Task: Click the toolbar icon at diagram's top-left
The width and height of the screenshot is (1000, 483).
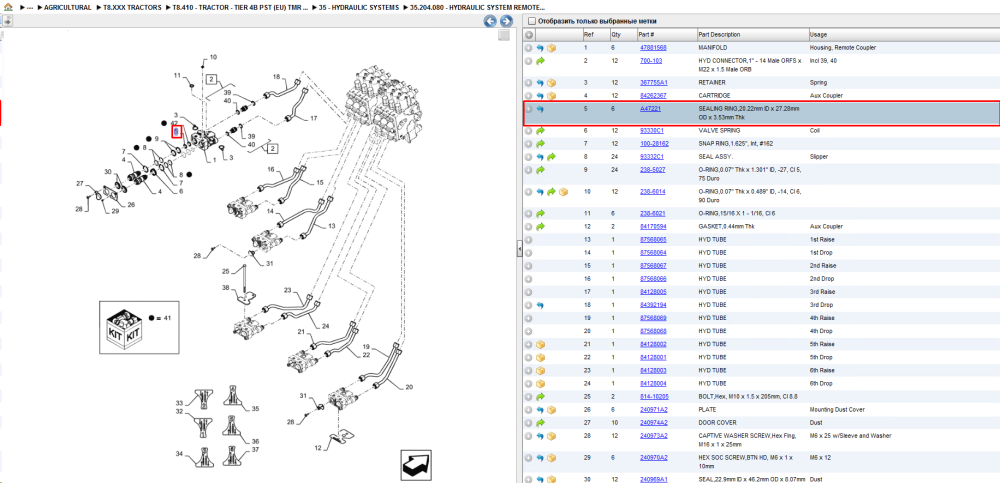Action: 7,21
